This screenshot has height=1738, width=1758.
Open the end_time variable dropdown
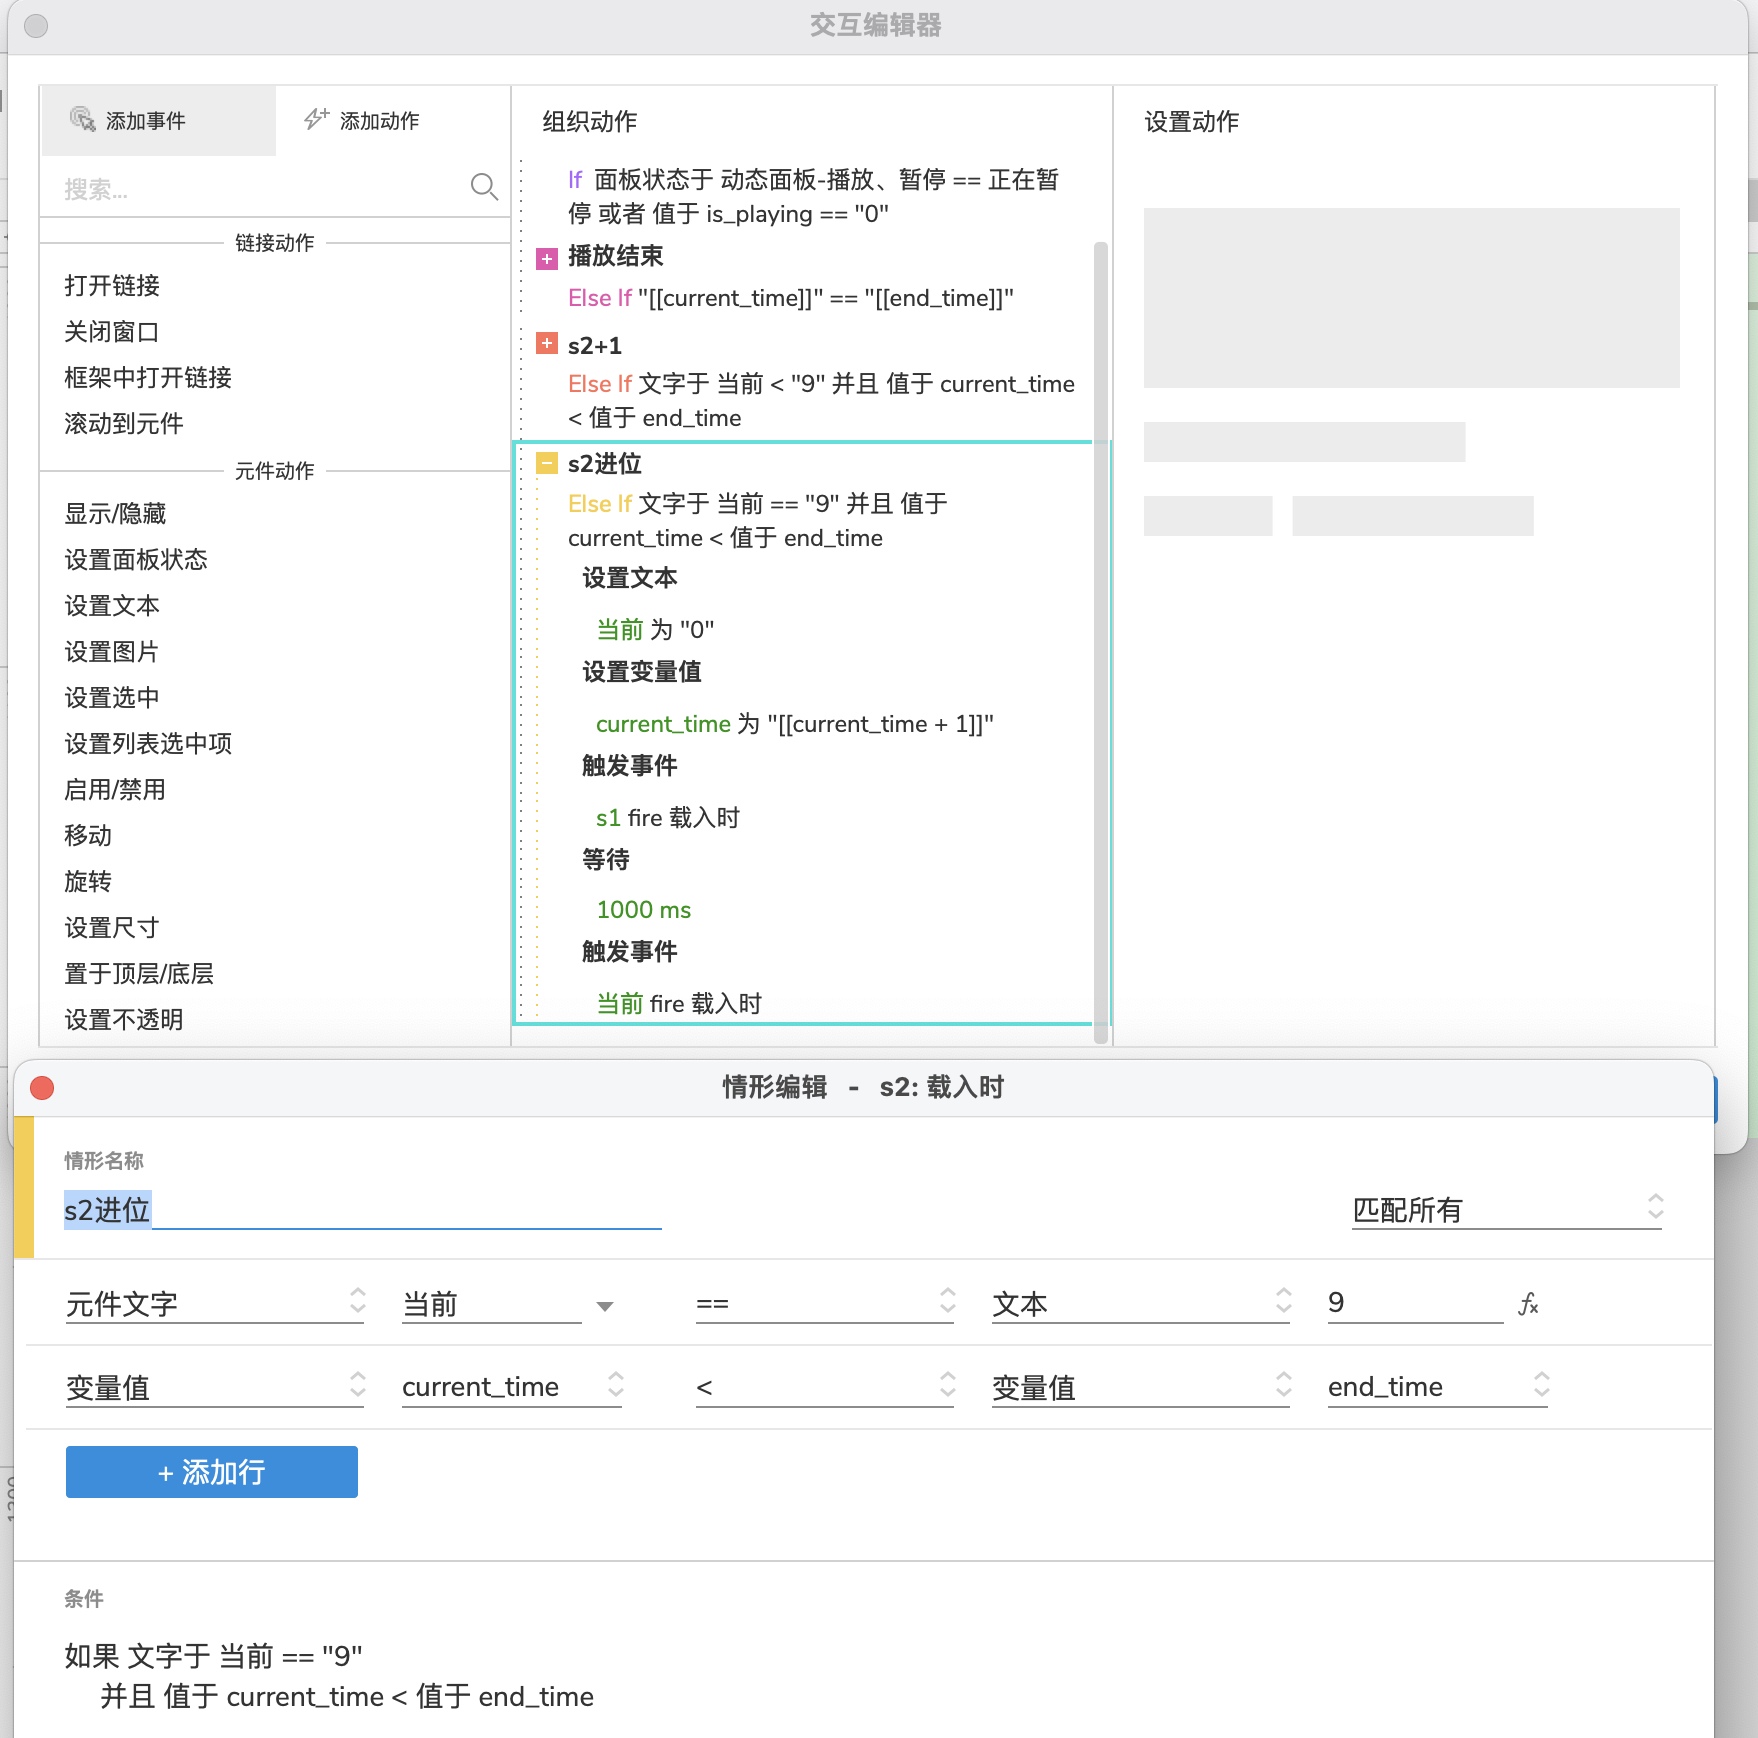tap(1438, 1388)
